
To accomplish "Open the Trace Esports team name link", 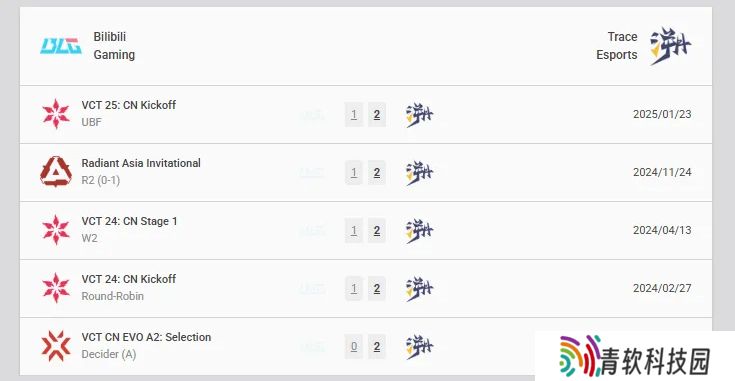I will click(616, 45).
